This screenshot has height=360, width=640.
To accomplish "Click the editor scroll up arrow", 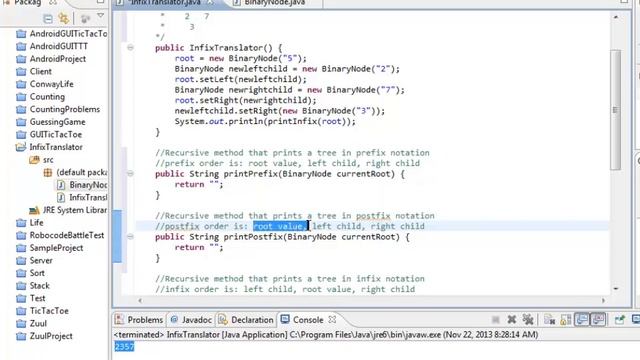I will point(616,17).
